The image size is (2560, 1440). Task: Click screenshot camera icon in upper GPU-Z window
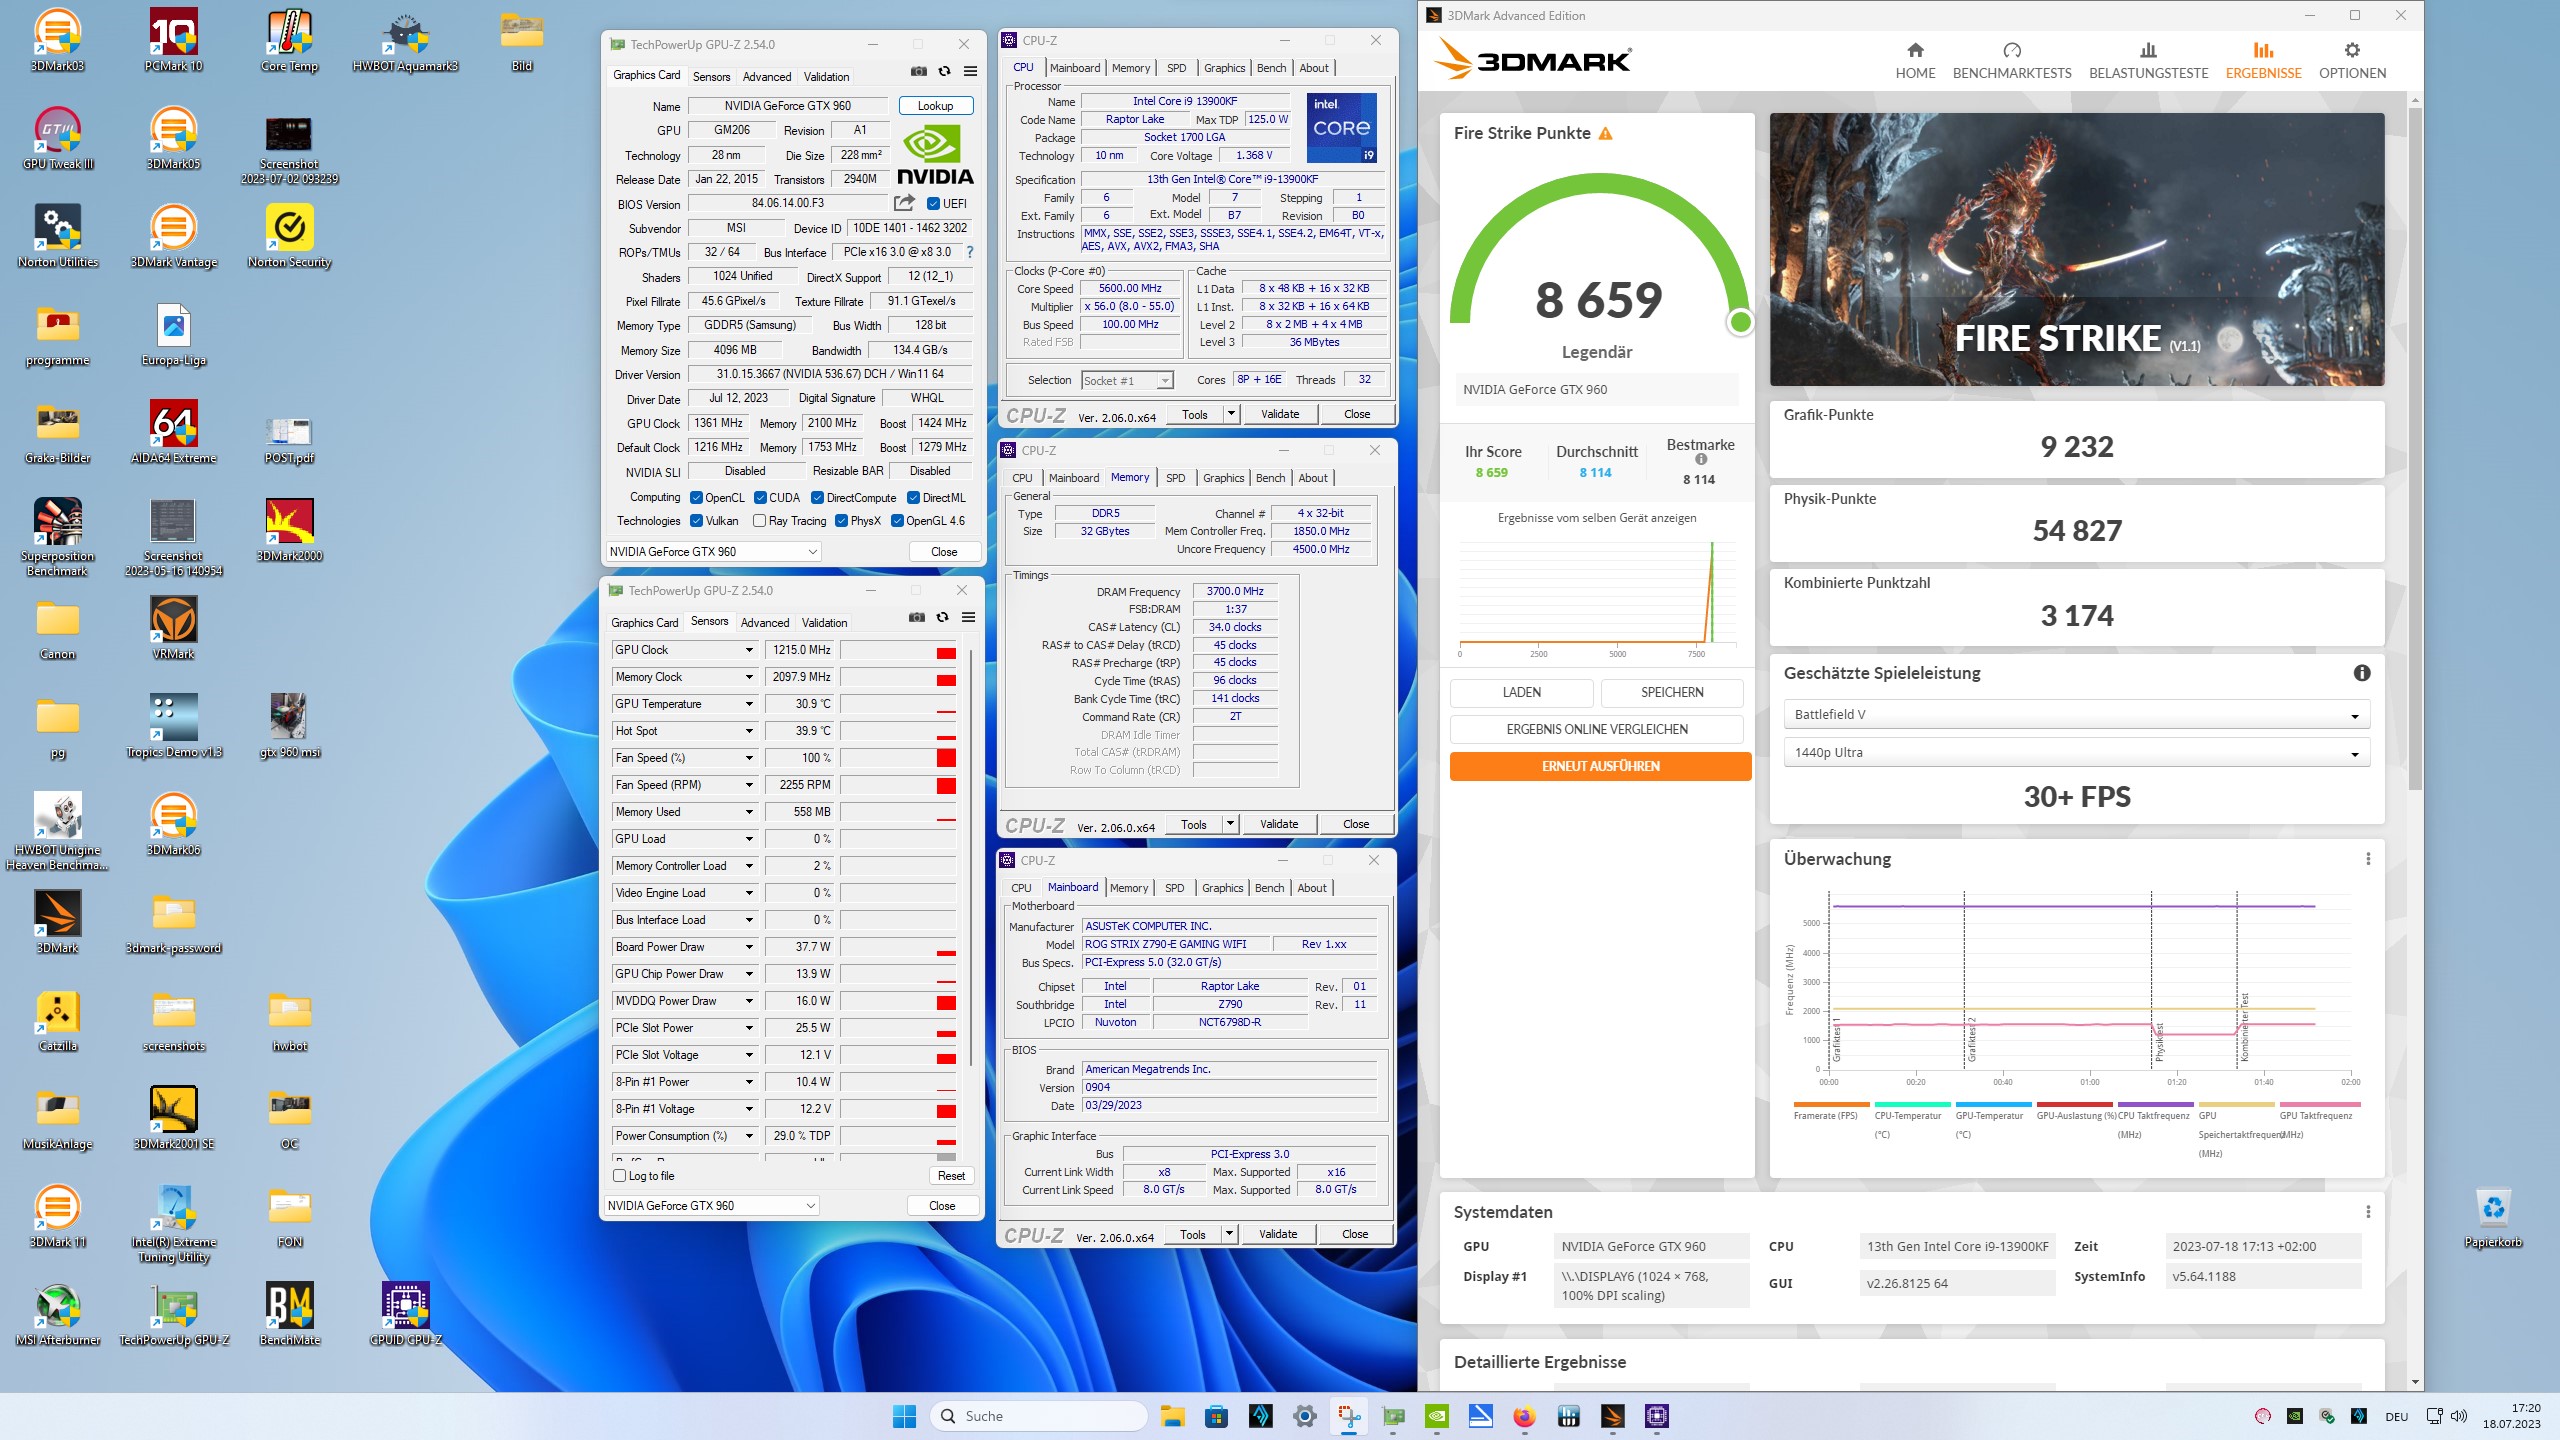[x=919, y=71]
